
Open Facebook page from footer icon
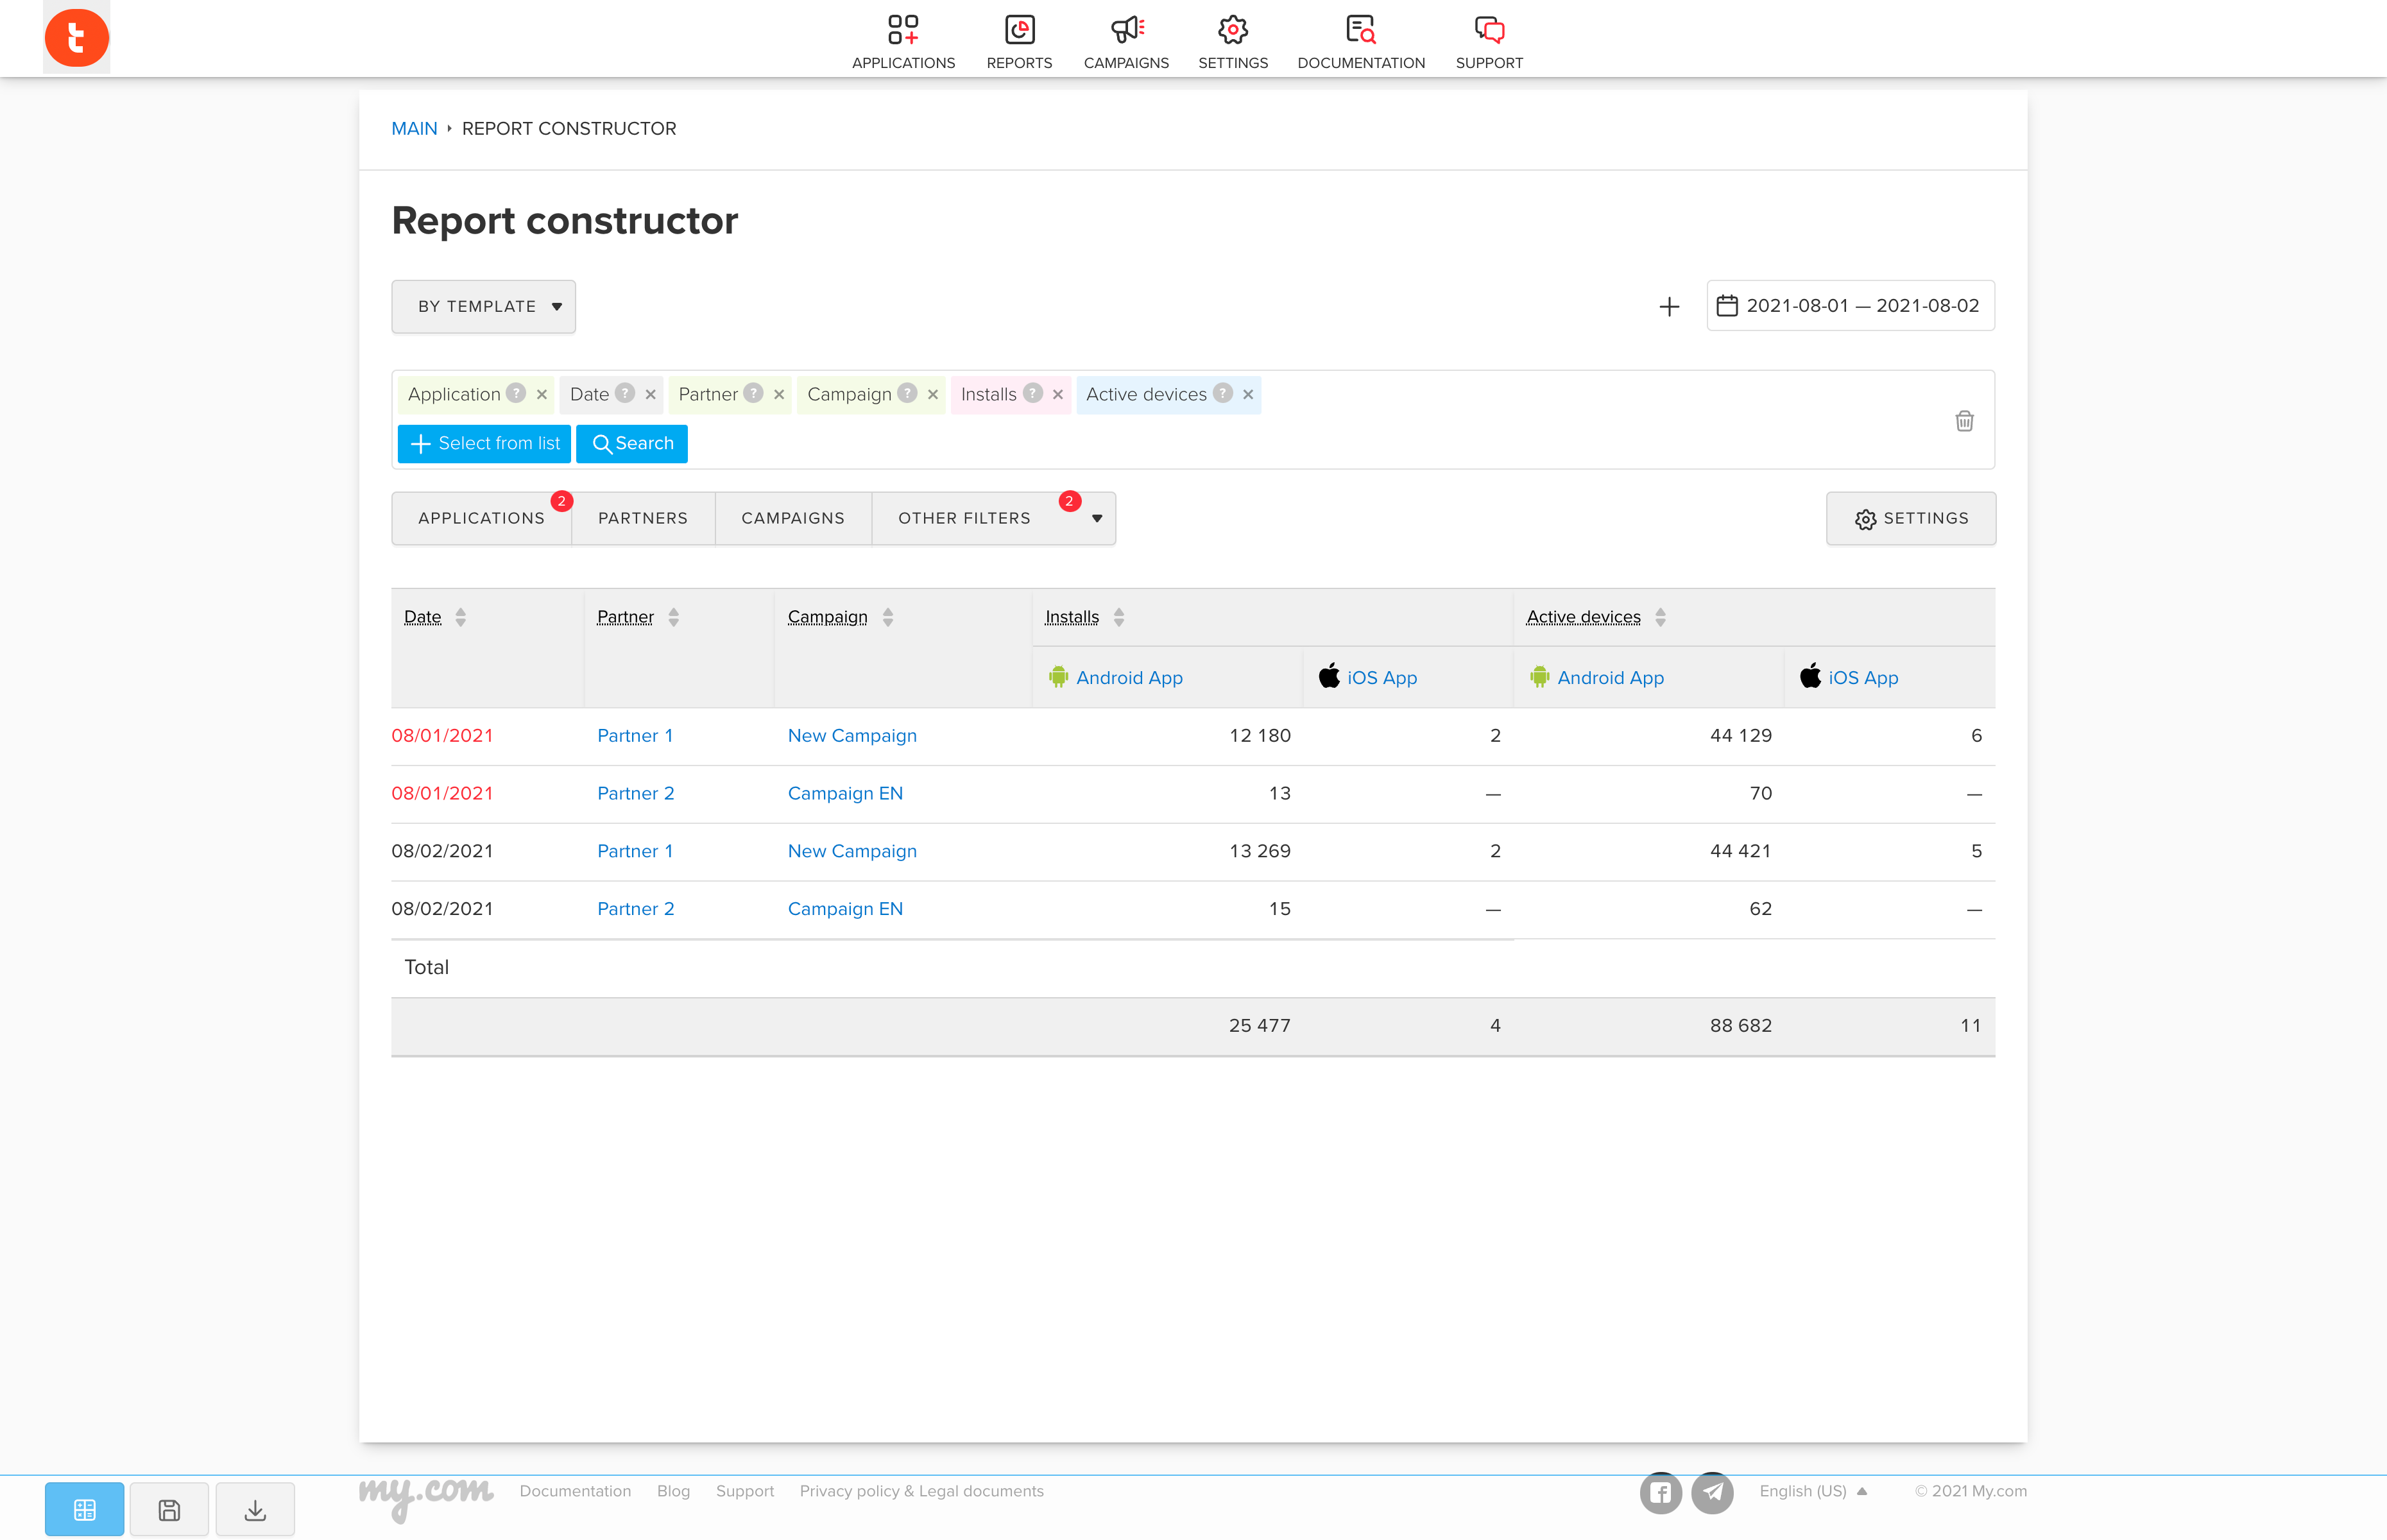click(1661, 1493)
